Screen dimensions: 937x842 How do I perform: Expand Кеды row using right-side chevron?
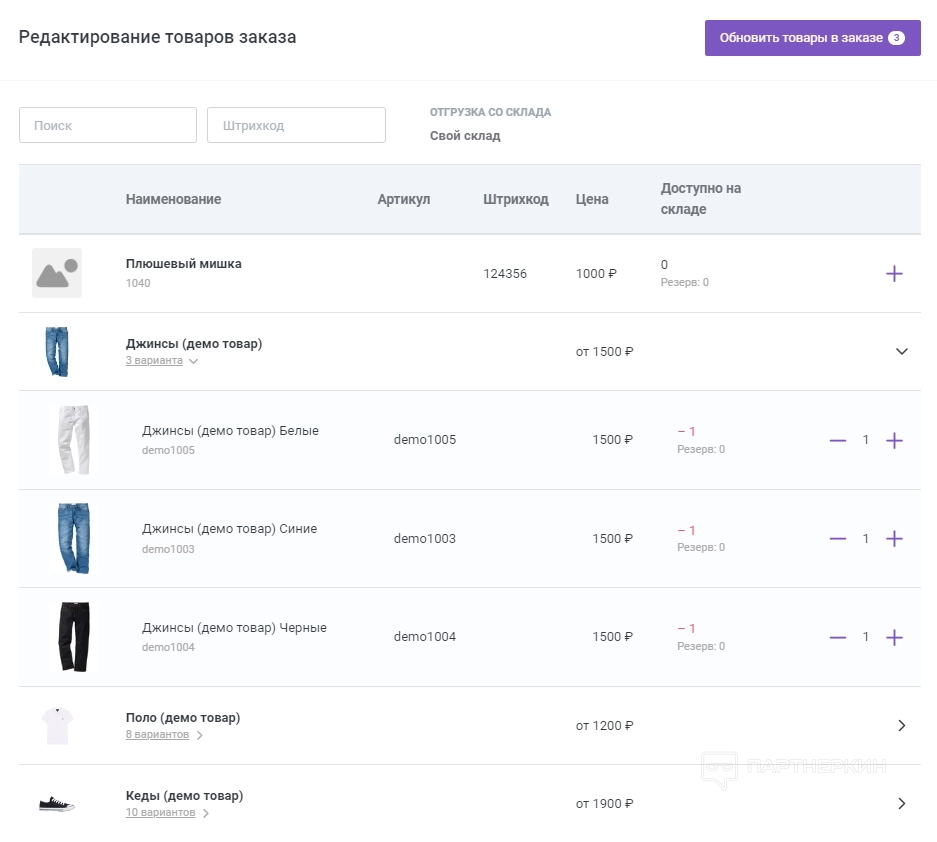click(901, 804)
